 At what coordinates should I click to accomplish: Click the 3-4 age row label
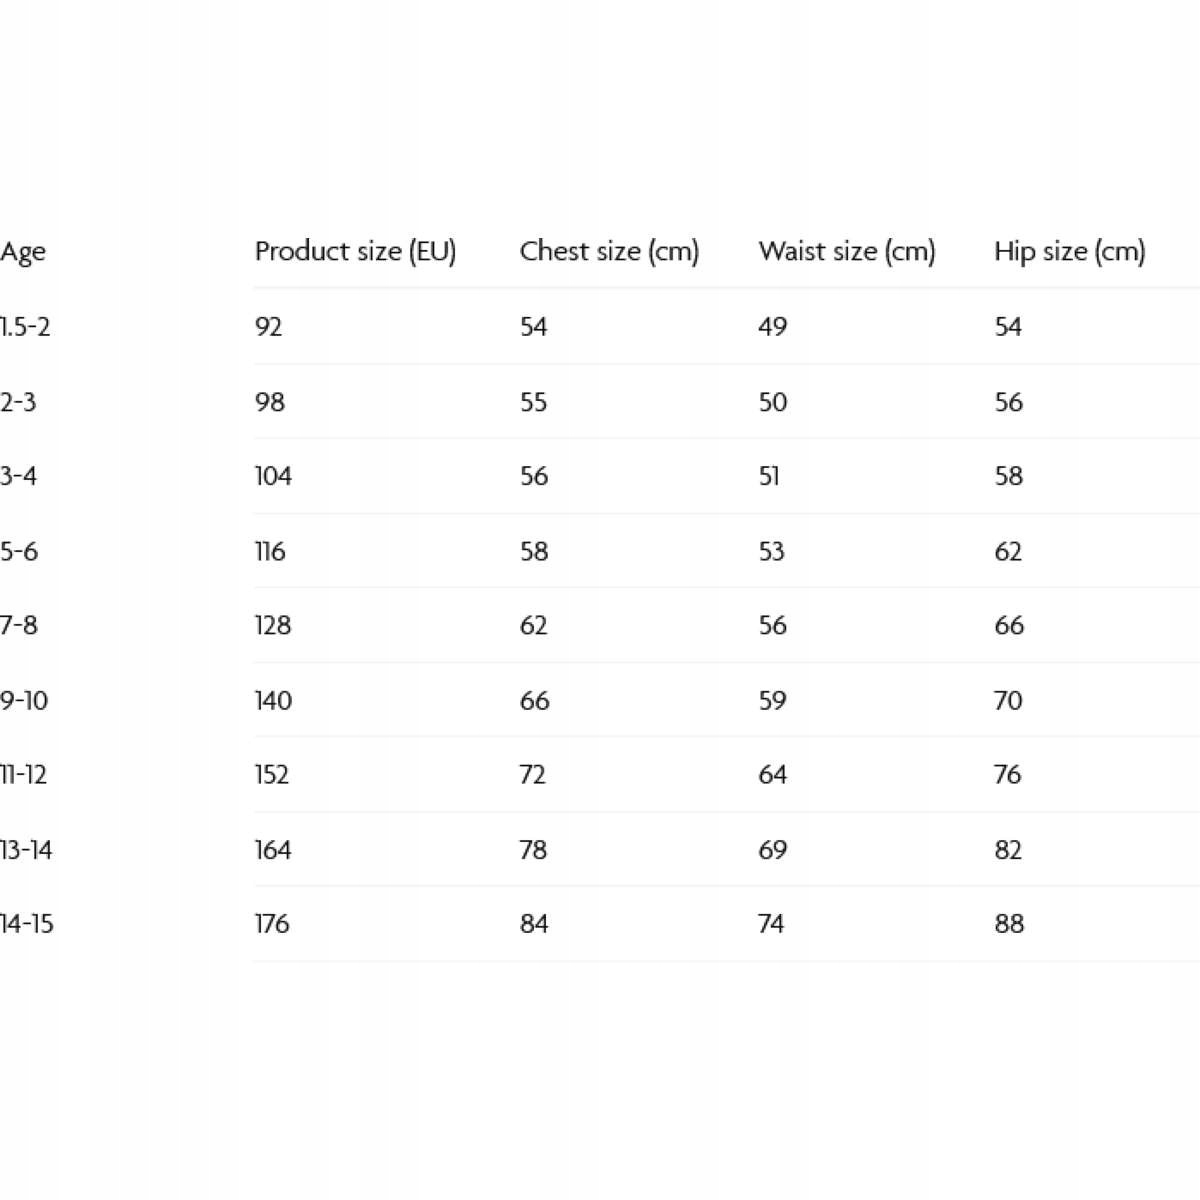(19, 476)
